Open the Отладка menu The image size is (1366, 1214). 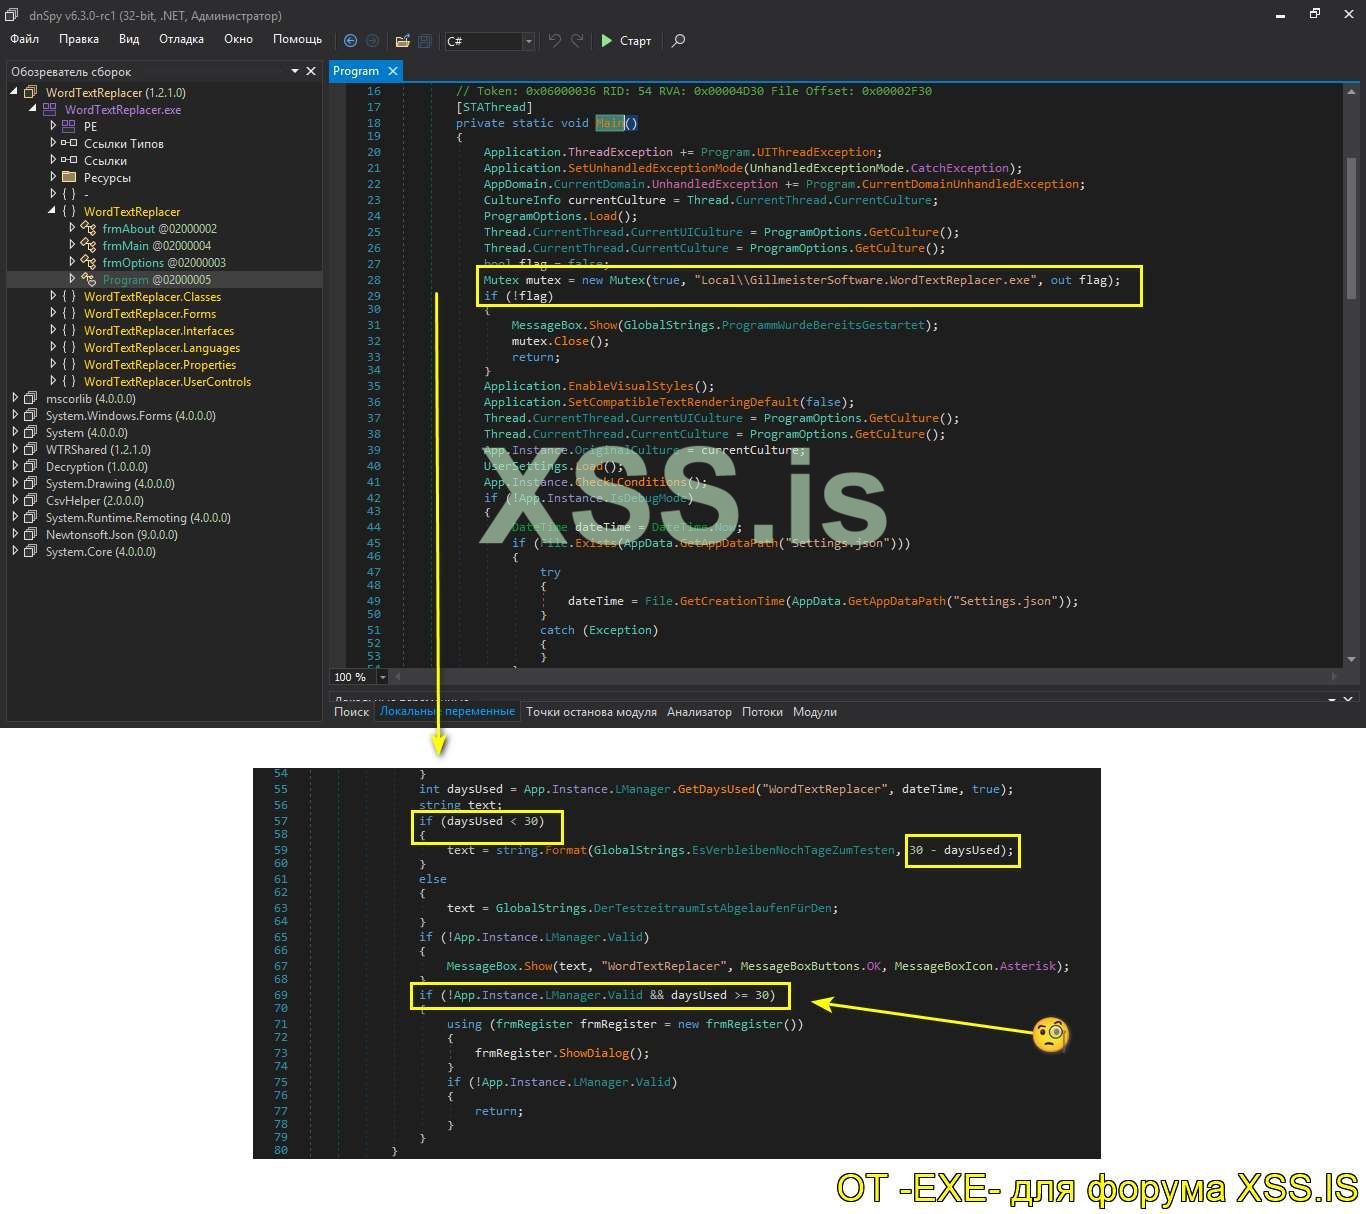(181, 39)
